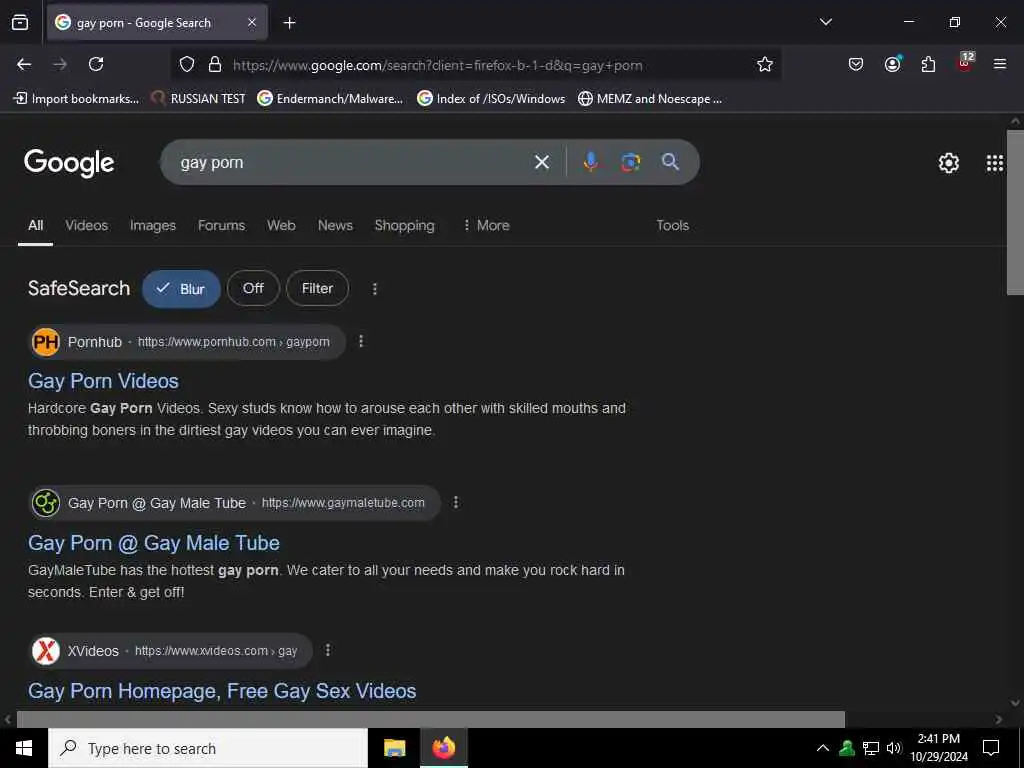1024x768 pixels.
Task: Expand the More search filters menu
Action: pos(486,225)
